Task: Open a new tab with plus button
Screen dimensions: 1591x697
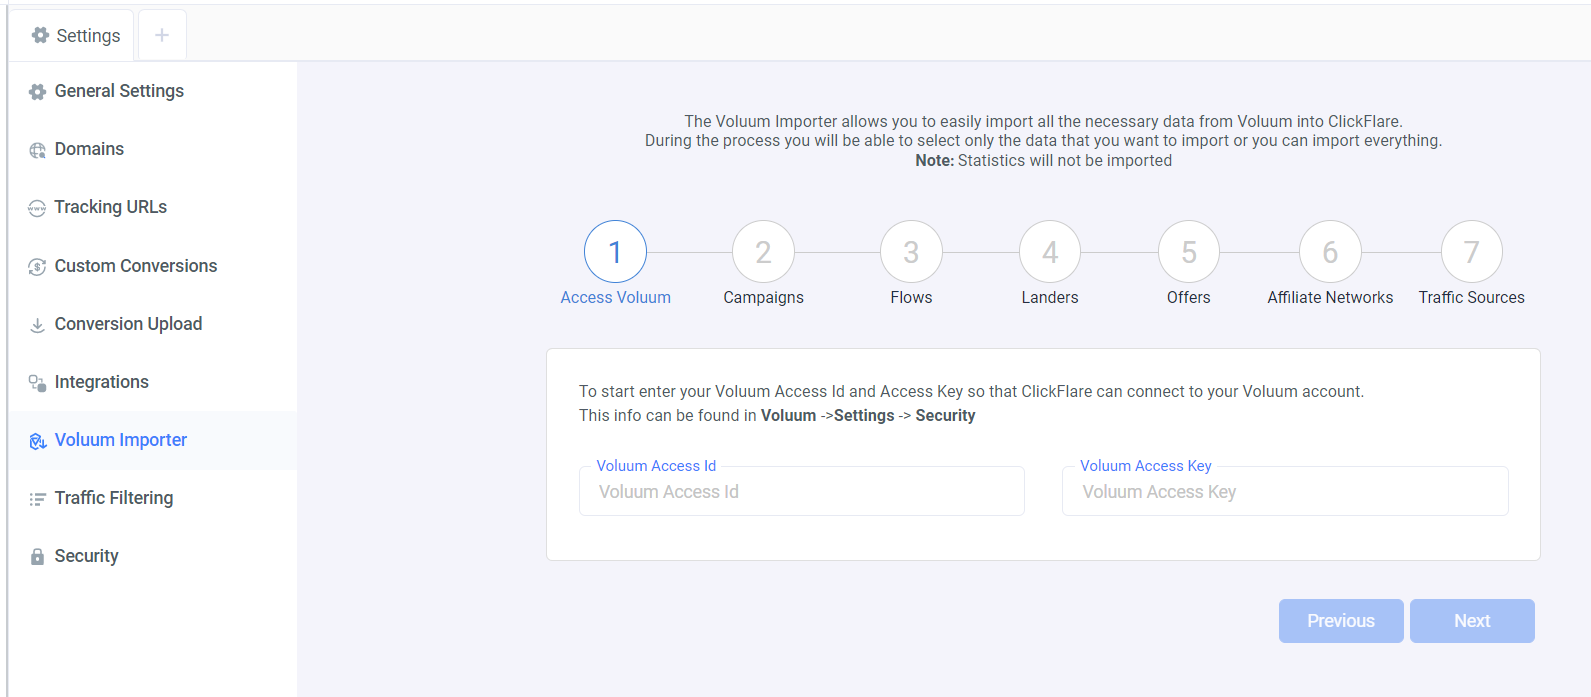Action: 162,35
